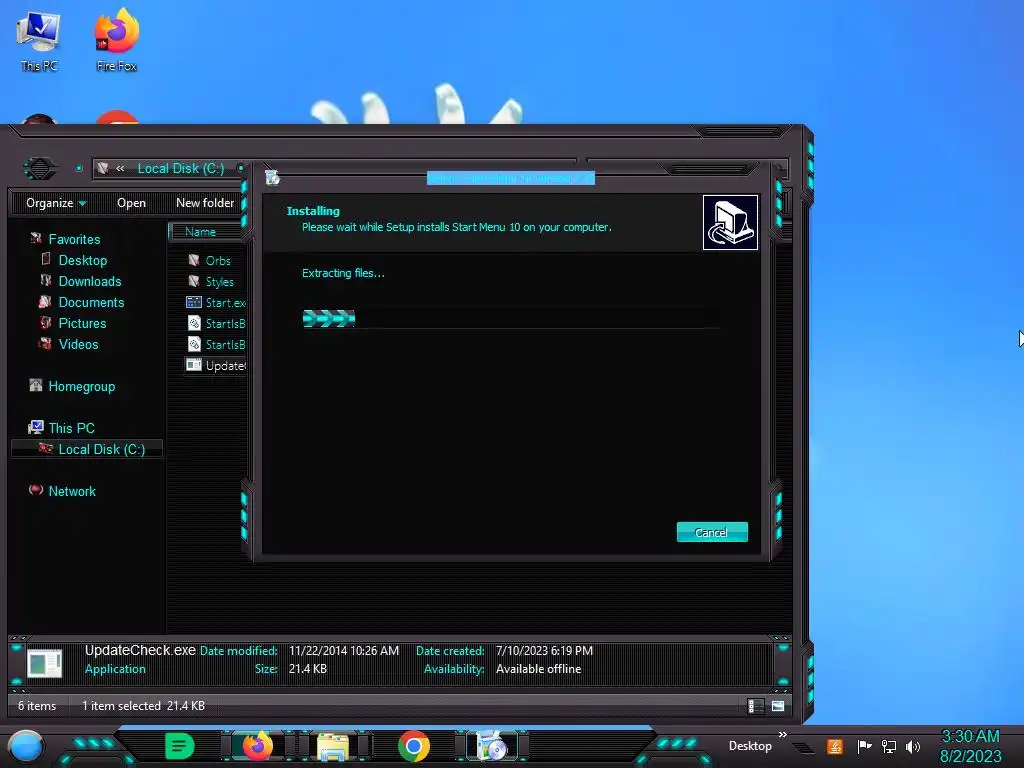
Task: Click the Start.exe file icon
Action: pos(194,302)
